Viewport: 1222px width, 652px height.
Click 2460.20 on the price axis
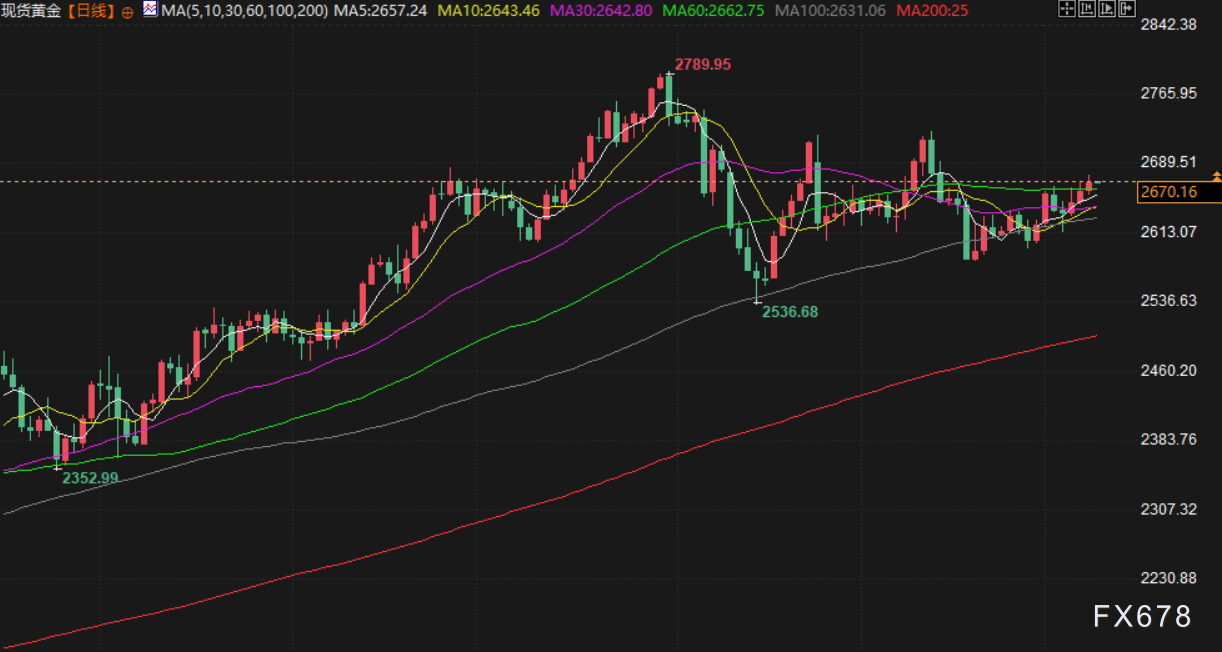tap(1169, 371)
